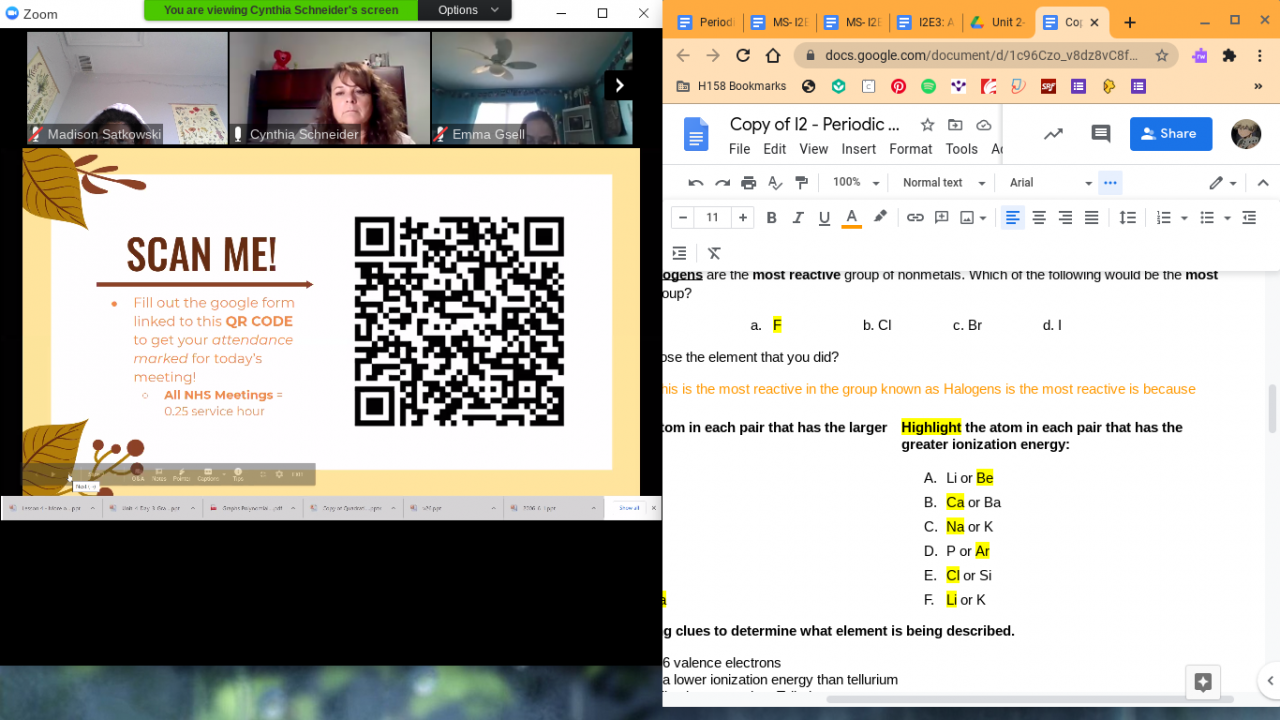This screenshot has height=720, width=1280.
Task: Decrease the paragraph indent
Action: coord(1249,218)
